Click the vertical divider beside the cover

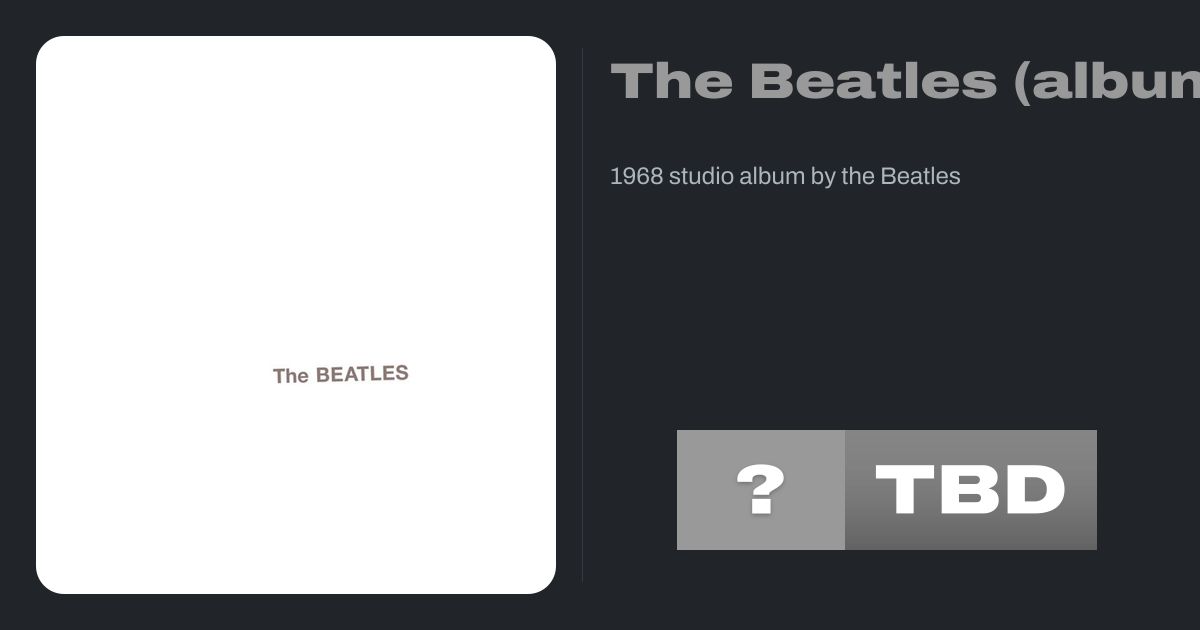(582, 315)
